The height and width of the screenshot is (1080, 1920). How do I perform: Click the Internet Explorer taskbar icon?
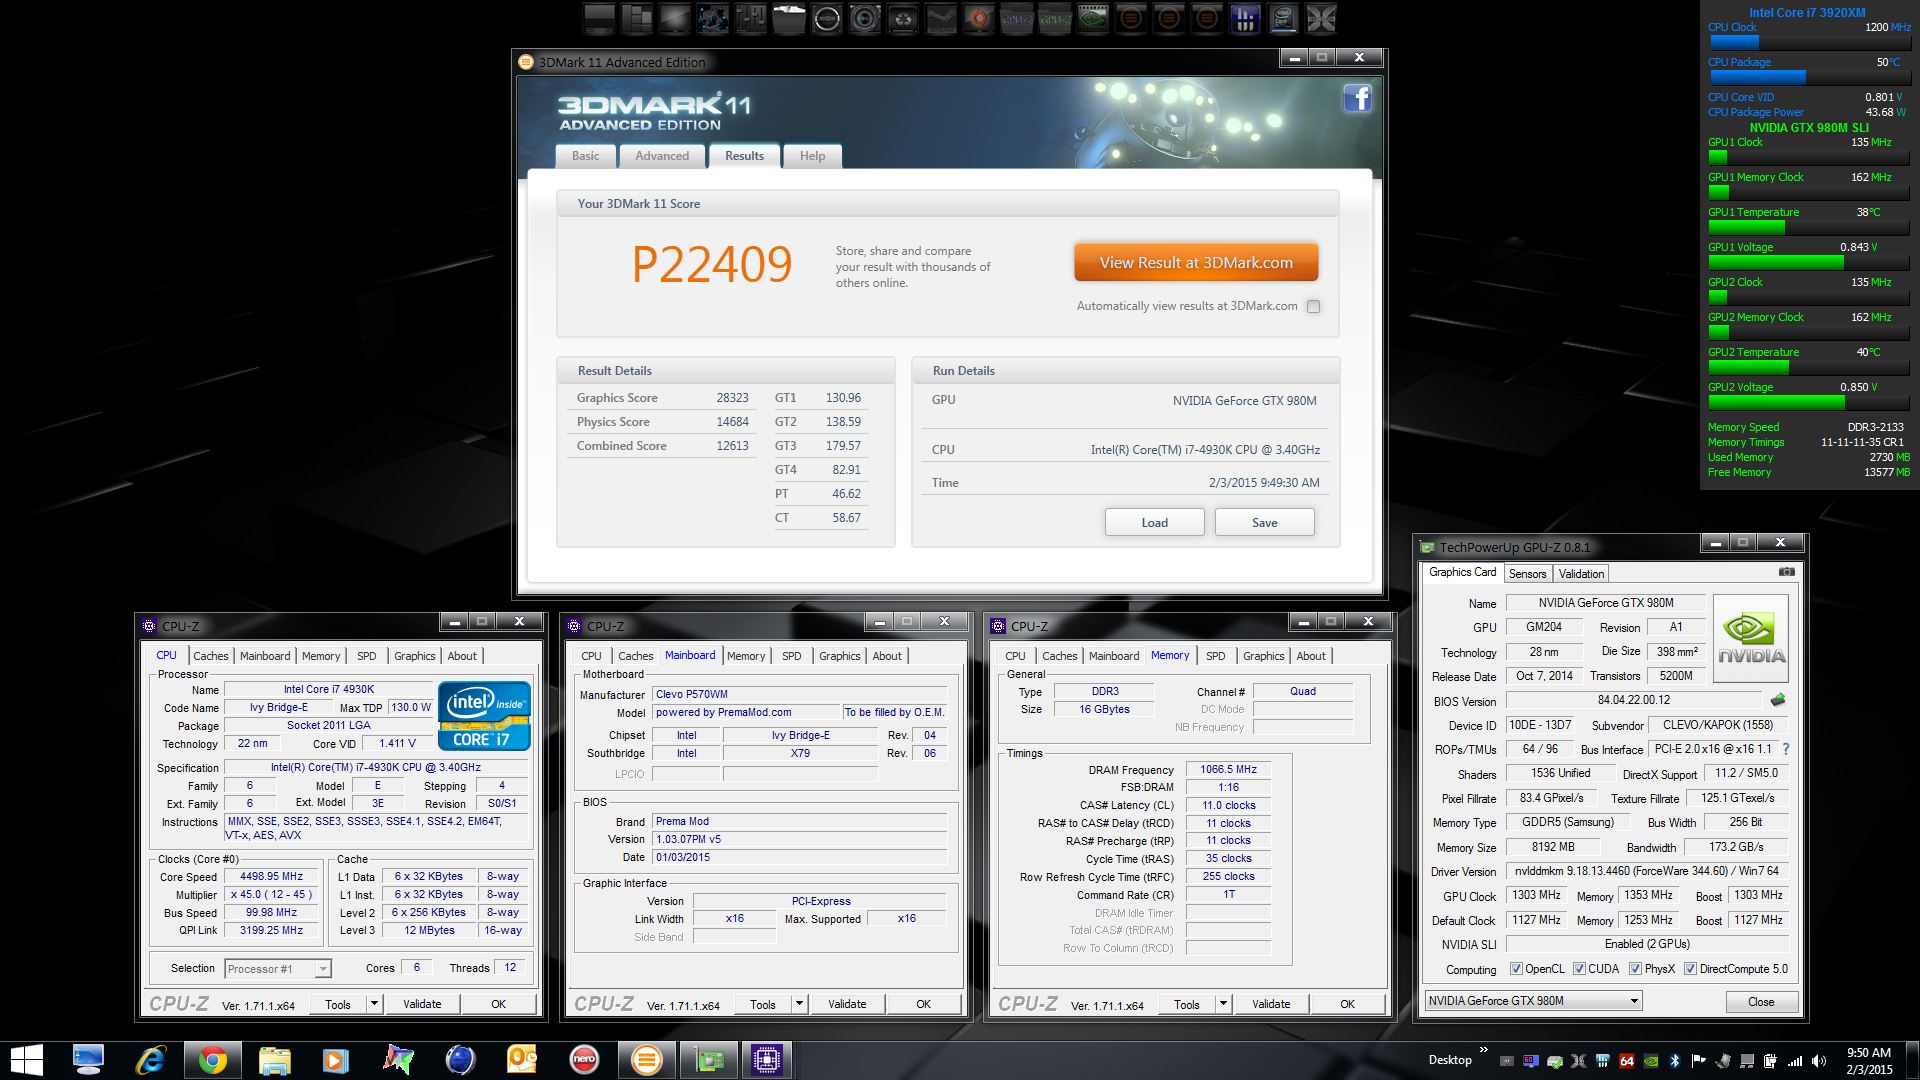pyautogui.click(x=150, y=1059)
